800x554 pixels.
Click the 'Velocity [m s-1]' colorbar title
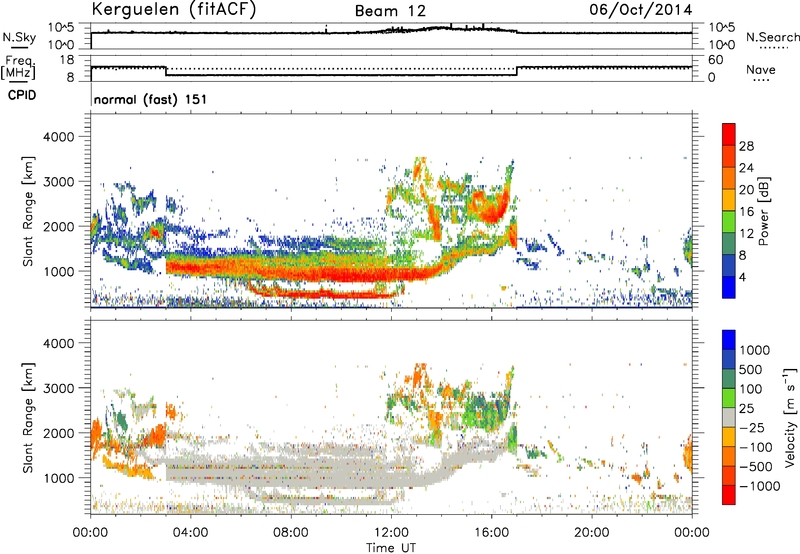790,417
